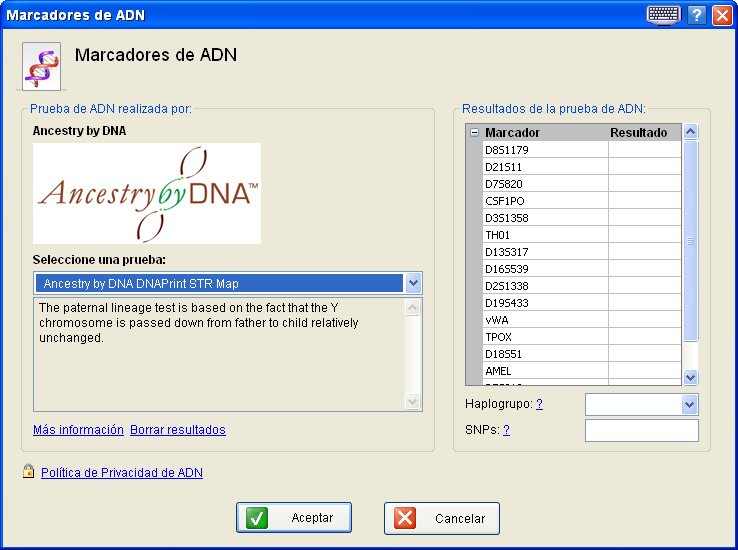Click the SNPs text input field

(x=641, y=430)
